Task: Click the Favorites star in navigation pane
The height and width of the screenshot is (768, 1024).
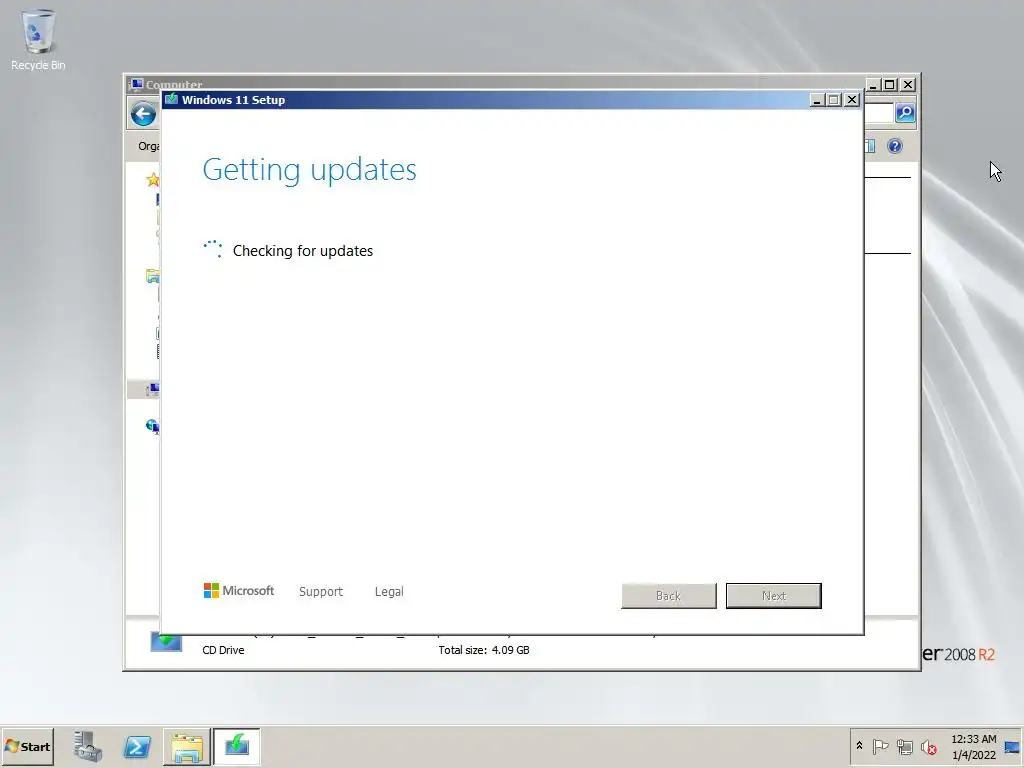Action: click(x=153, y=180)
